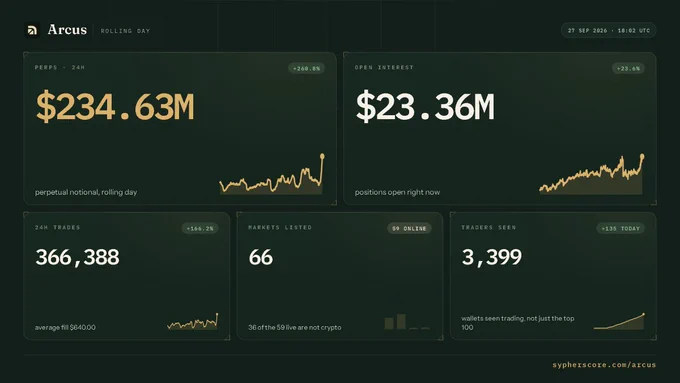This screenshot has width=680, height=383.
Task: Open the traders seen growth sparkline
Action: point(619,321)
